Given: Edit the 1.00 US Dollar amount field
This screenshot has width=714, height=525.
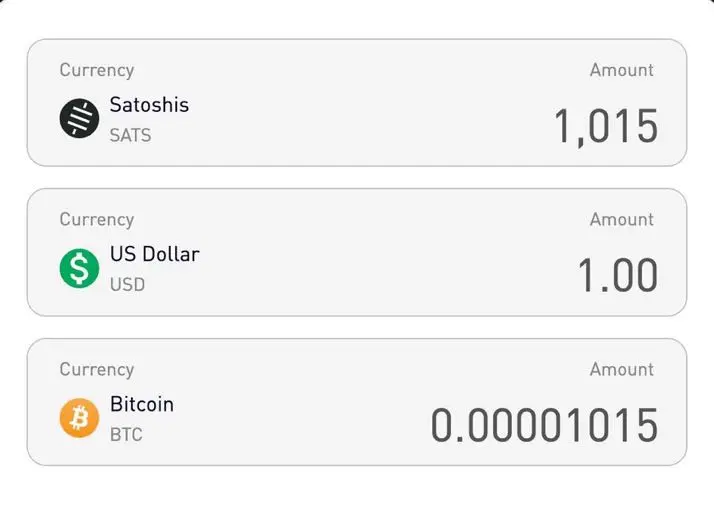Looking at the screenshot, I should coord(618,275).
